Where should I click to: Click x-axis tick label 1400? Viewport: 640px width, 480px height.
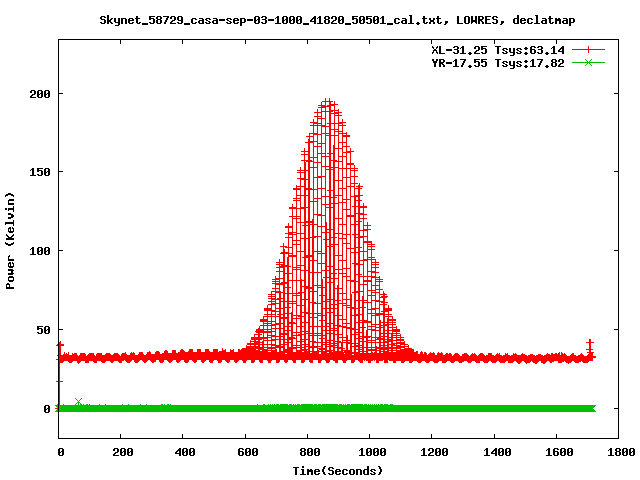point(497,452)
